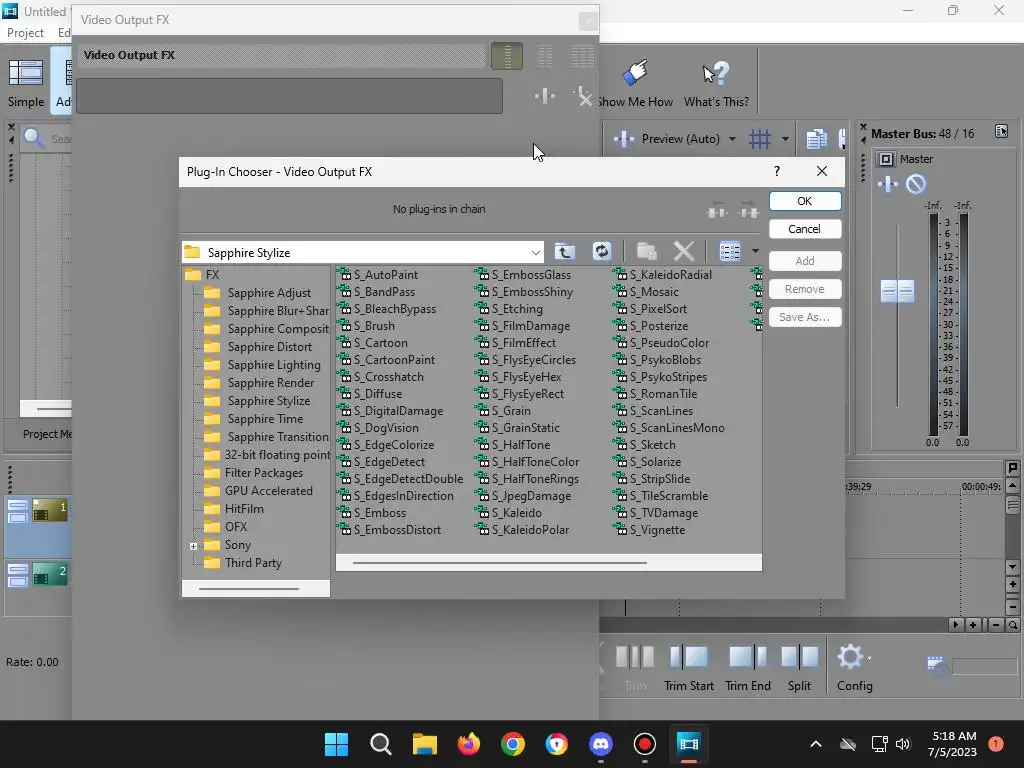This screenshot has height=768, width=1024.
Task: Click the views list icon
Action: 729,251
